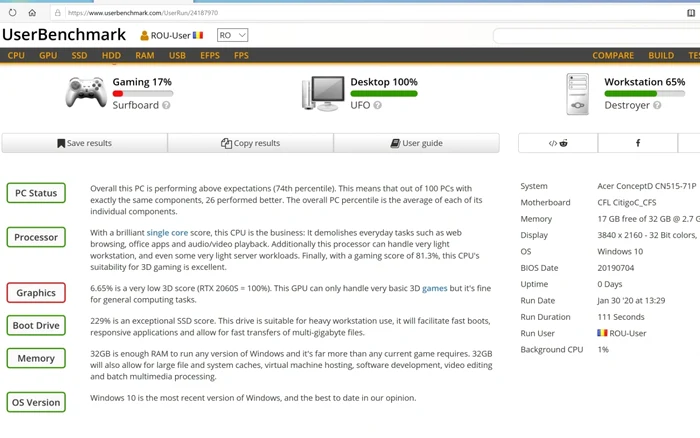700x438 pixels.
Task: View site security via the lock icon
Action: 58,13
